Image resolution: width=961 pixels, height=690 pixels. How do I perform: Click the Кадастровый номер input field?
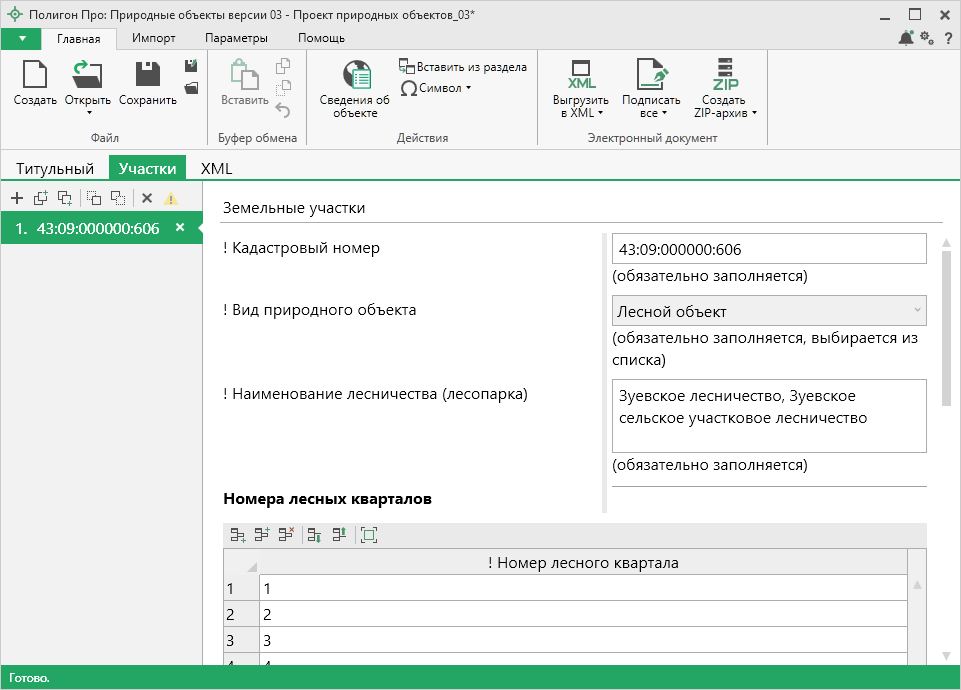coord(768,249)
